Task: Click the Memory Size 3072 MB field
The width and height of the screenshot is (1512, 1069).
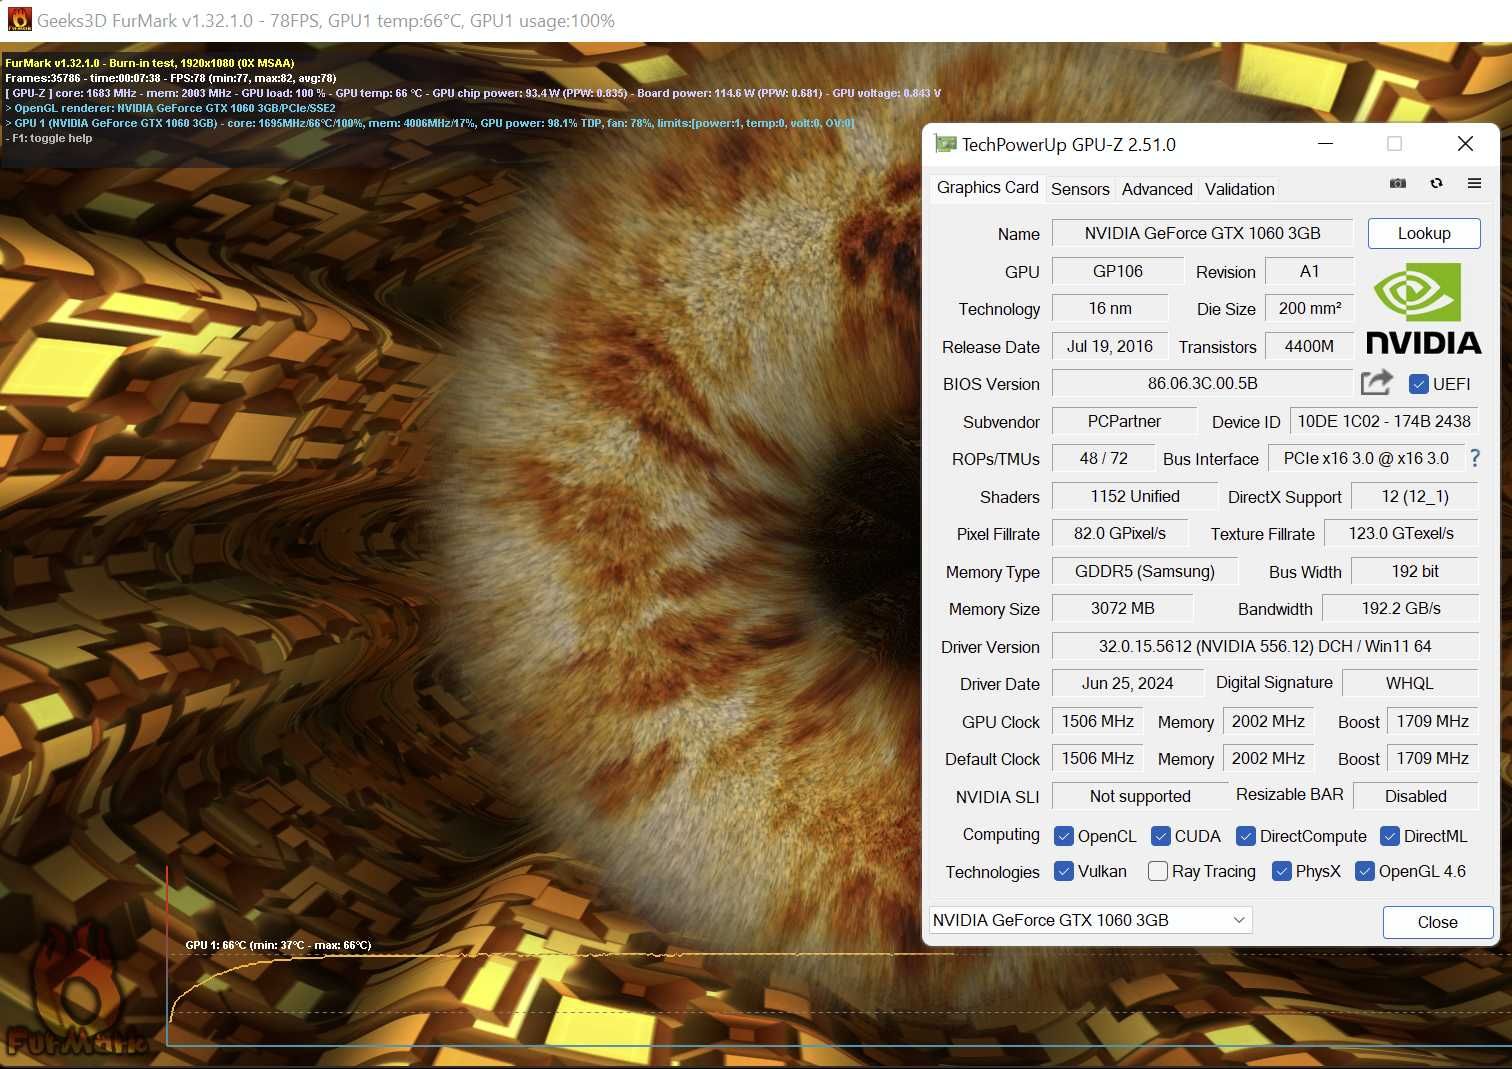Action: click(x=1122, y=608)
